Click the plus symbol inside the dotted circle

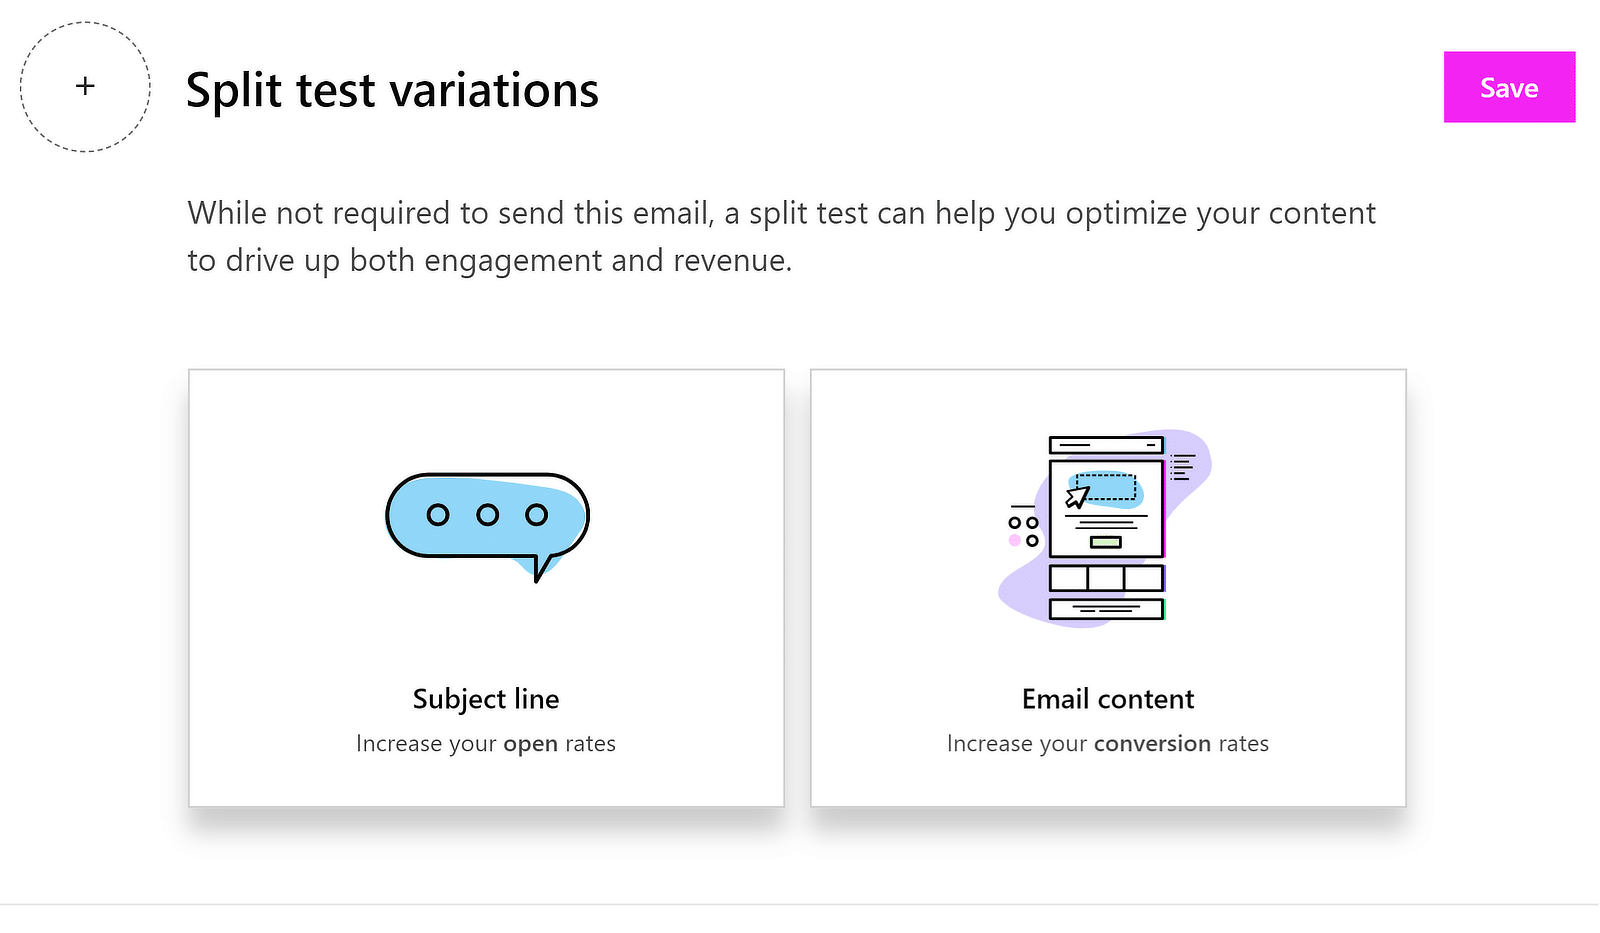click(x=85, y=87)
